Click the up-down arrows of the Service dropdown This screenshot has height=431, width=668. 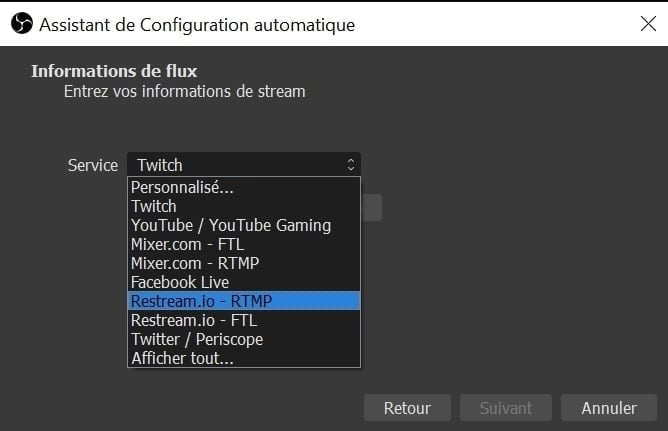pyautogui.click(x=351, y=165)
